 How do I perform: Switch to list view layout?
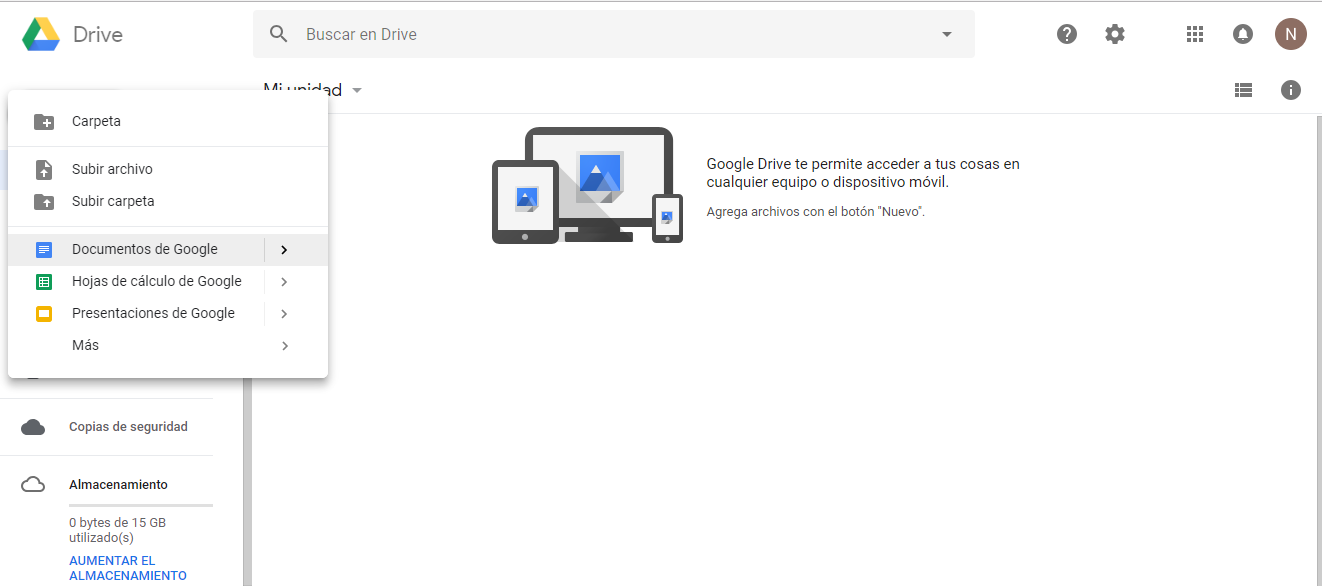1243,90
